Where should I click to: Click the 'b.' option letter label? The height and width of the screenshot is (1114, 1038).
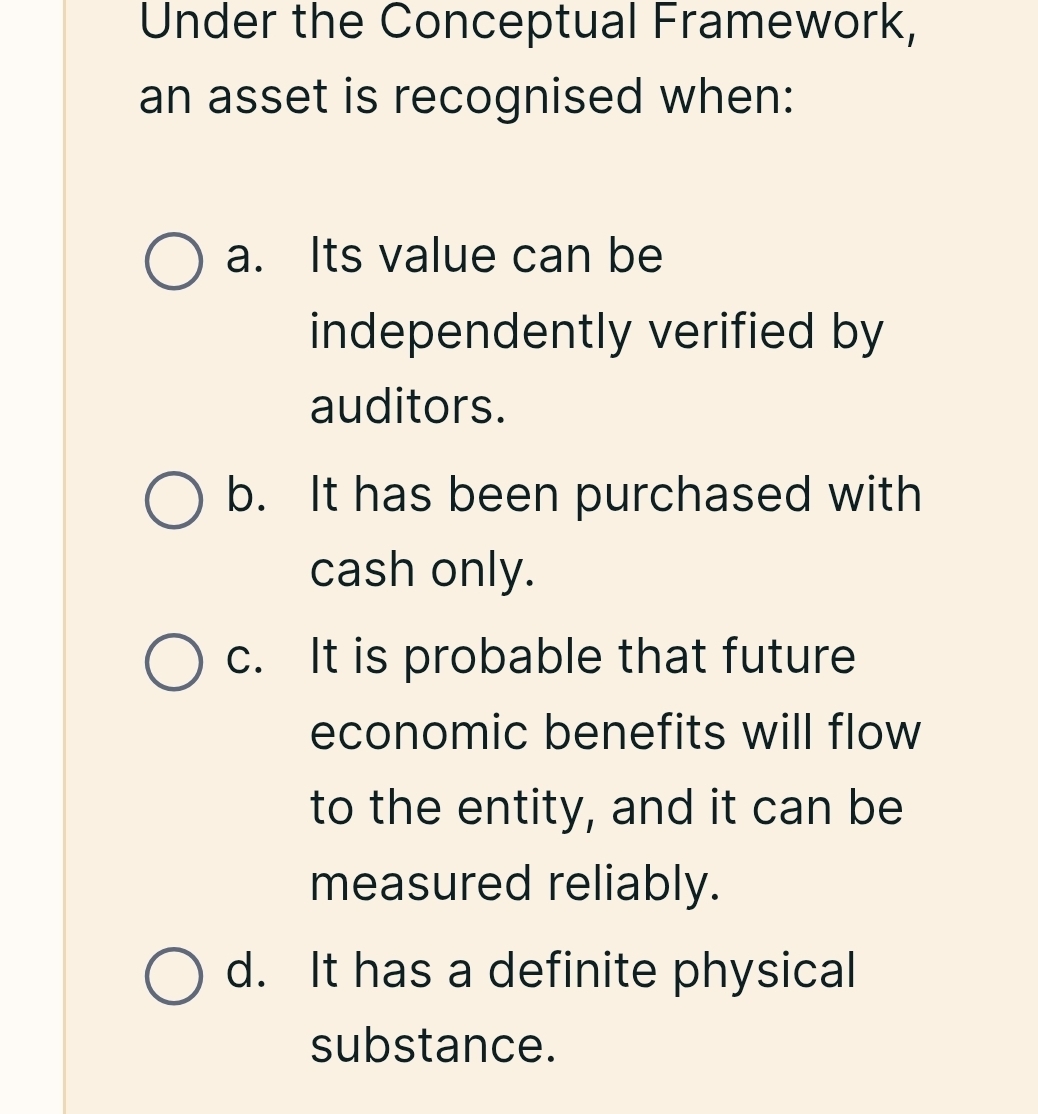point(246,495)
